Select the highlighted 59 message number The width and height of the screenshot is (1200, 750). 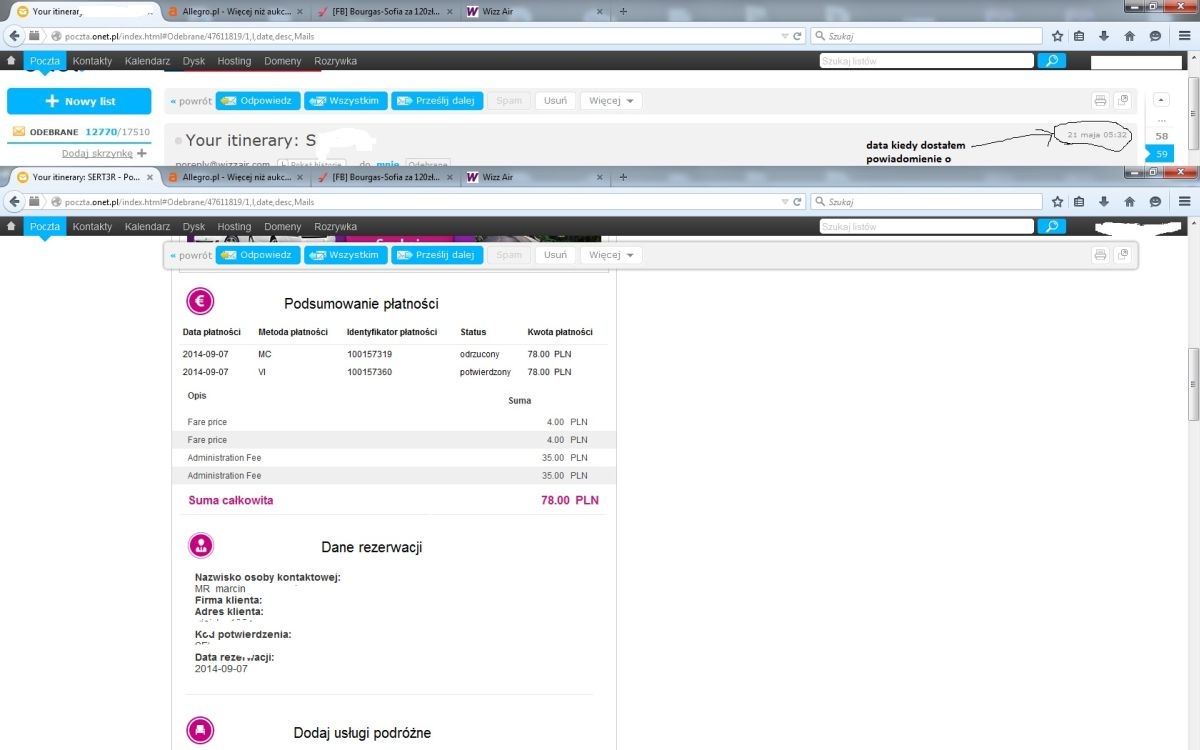point(1161,154)
